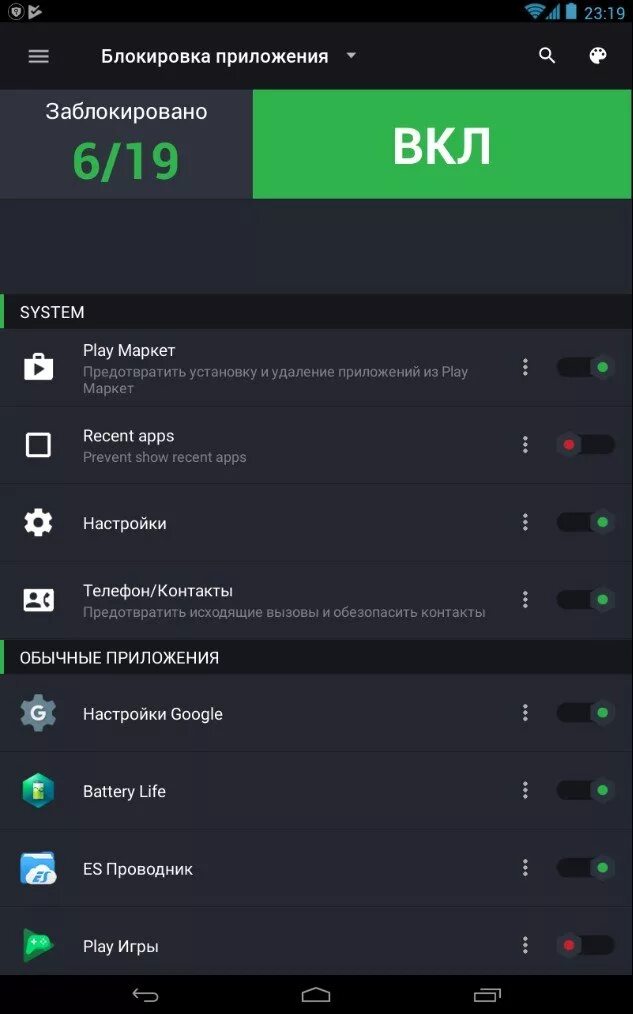Turn on Play Игры lock switch
Screen dimensions: 633x1014
click(x=585, y=945)
